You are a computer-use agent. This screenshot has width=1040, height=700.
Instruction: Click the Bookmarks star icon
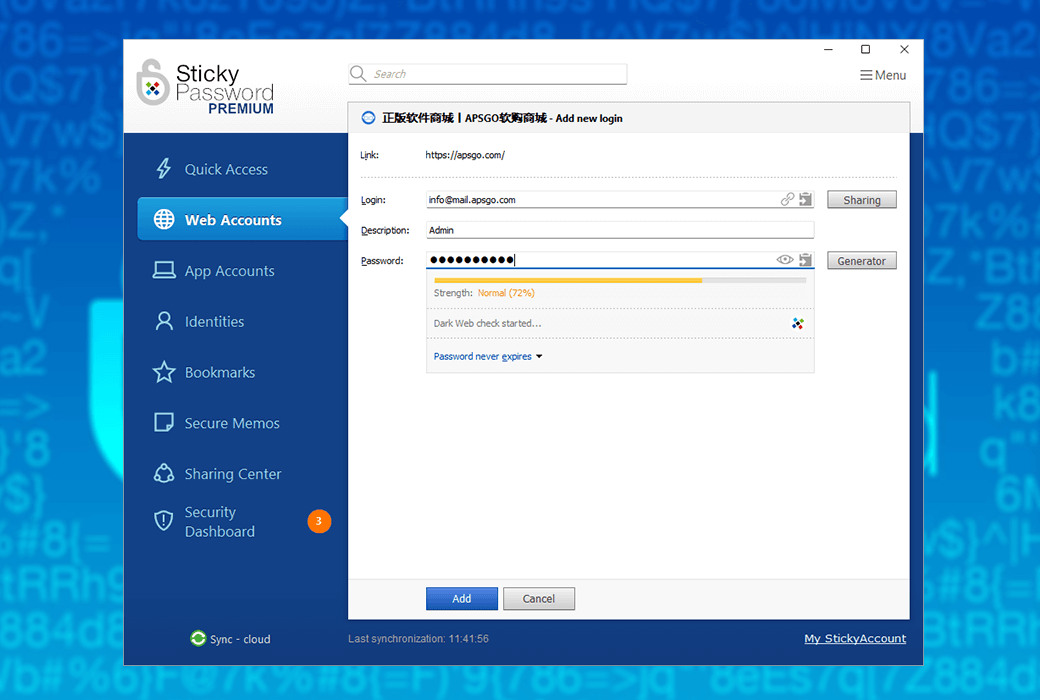click(x=164, y=372)
